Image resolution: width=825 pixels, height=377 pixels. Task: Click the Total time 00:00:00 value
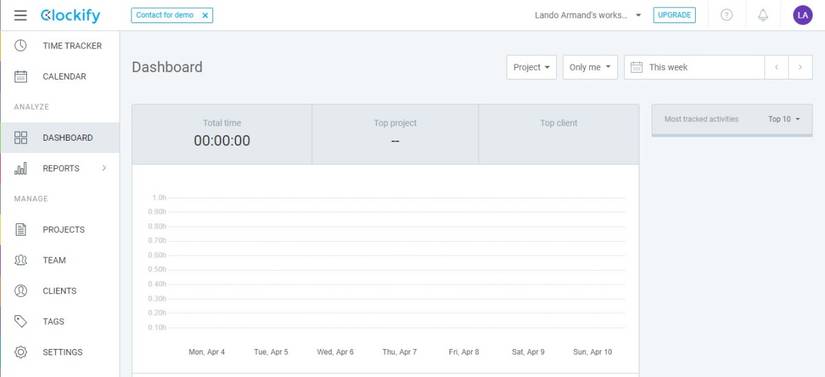click(x=222, y=140)
